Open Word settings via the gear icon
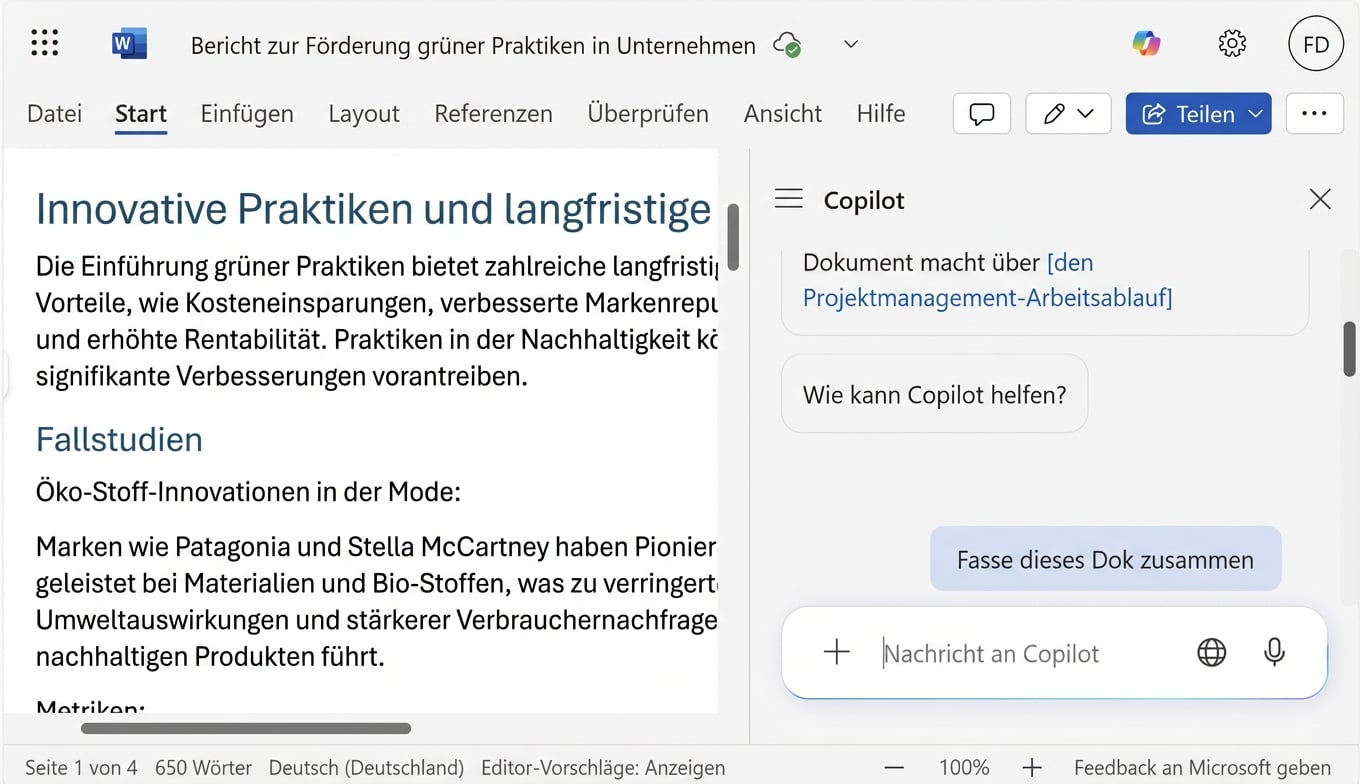The image size is (1360, 784). pos(1232,43)
